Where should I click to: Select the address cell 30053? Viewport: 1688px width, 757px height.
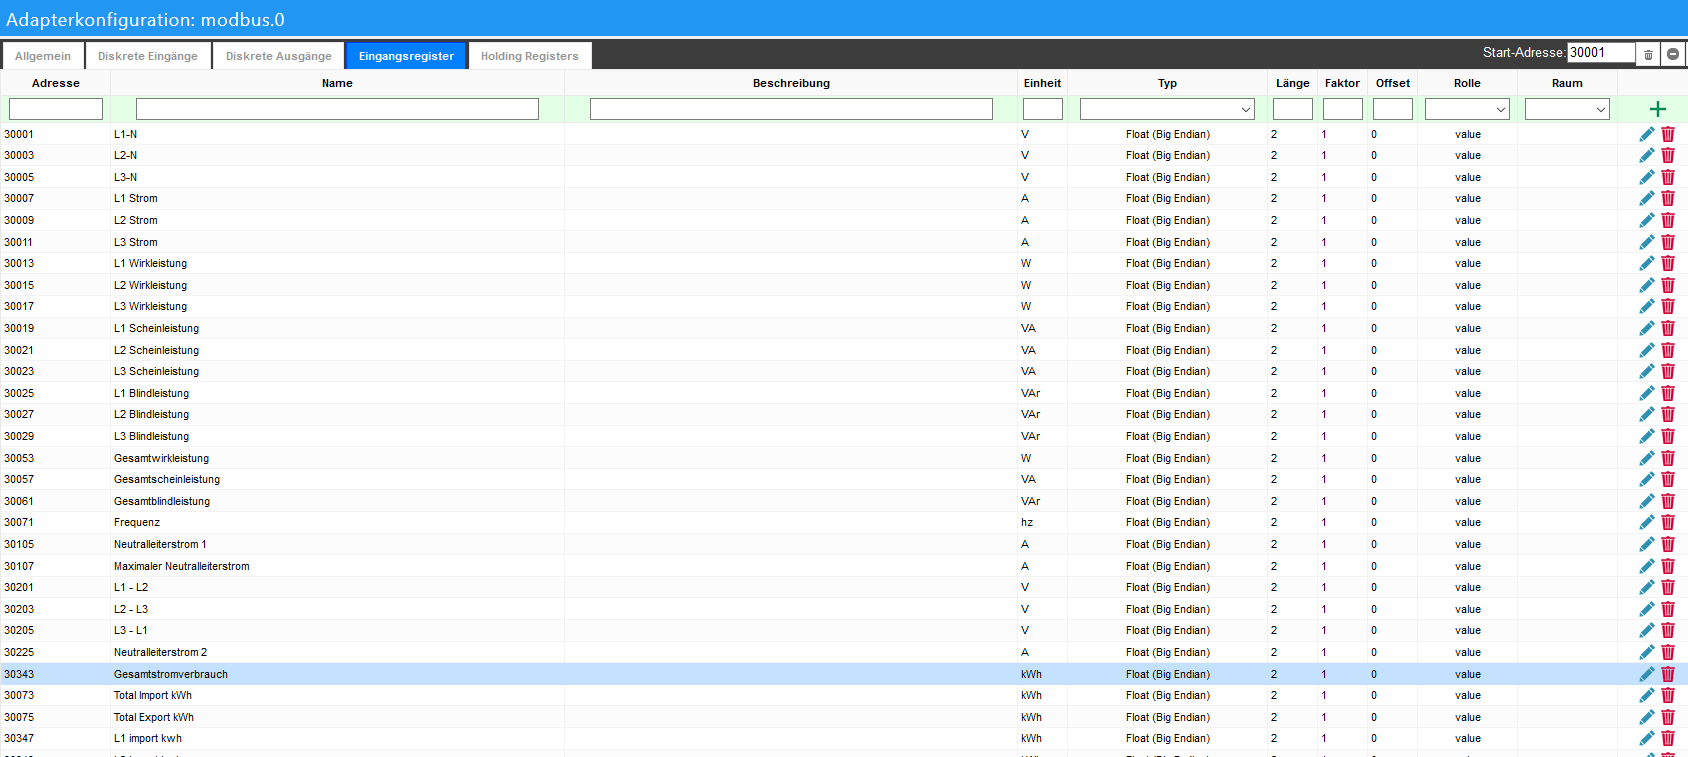[19, 458]
